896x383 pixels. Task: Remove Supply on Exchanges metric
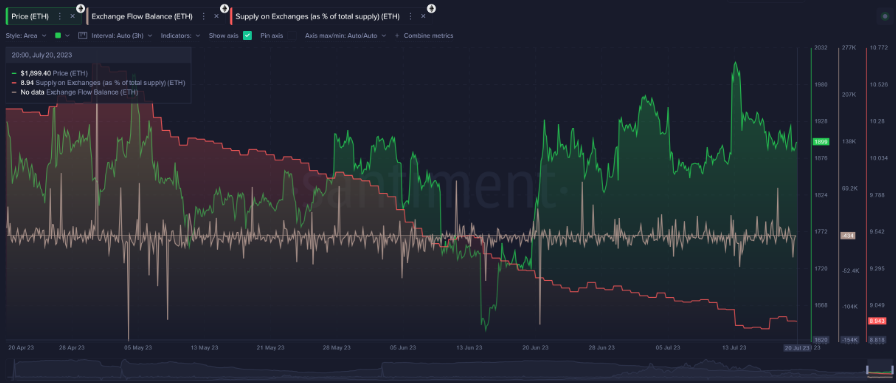pyautogui.click(x=423, y=17)
